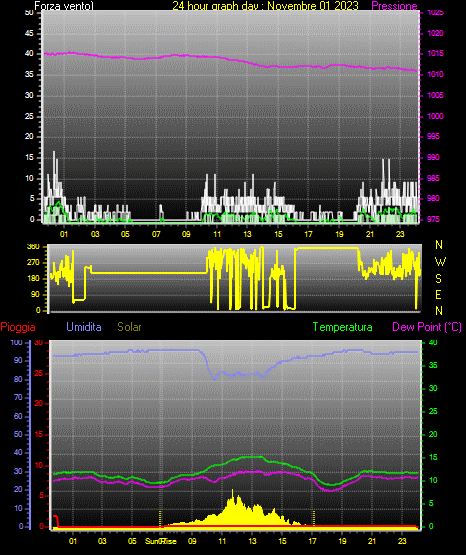The width and height of the screenshot is (466, 555).
Task: Click the Temperatura legend label
Action: 342,327
